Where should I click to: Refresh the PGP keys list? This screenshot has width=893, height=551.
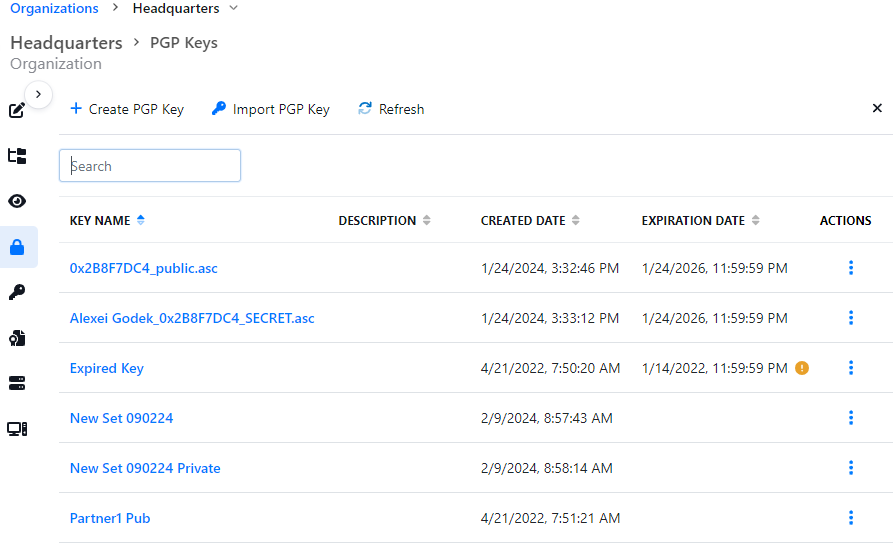pyautogui.click(x=391, y=109)
